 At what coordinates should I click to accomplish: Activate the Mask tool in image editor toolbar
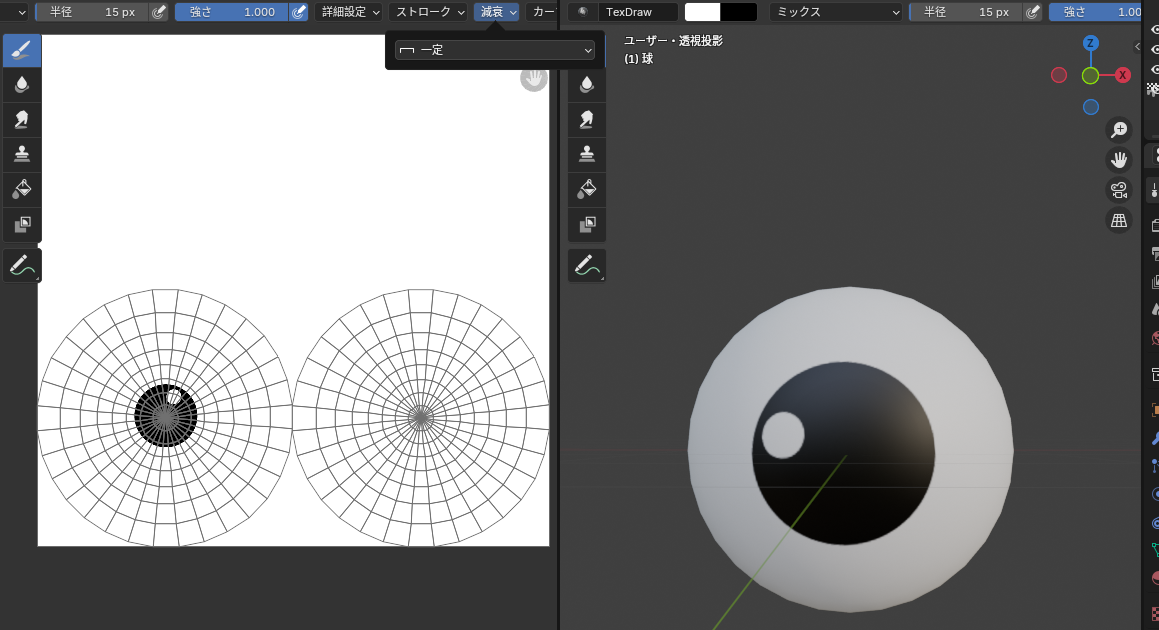point(21,223)
